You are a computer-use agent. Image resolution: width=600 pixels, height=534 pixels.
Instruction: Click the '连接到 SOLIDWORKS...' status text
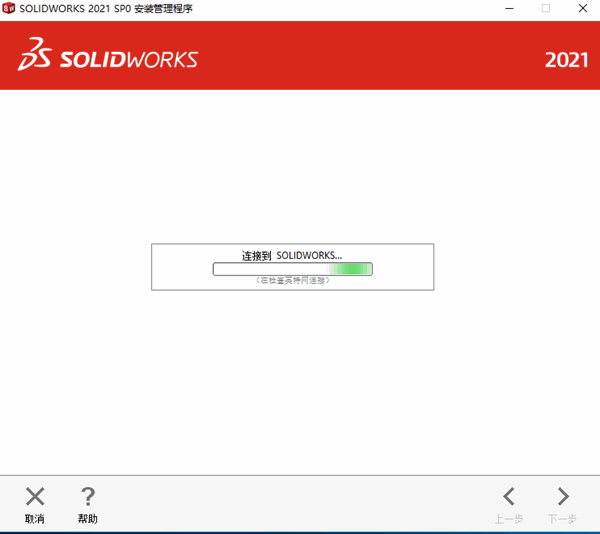(292, 255)
